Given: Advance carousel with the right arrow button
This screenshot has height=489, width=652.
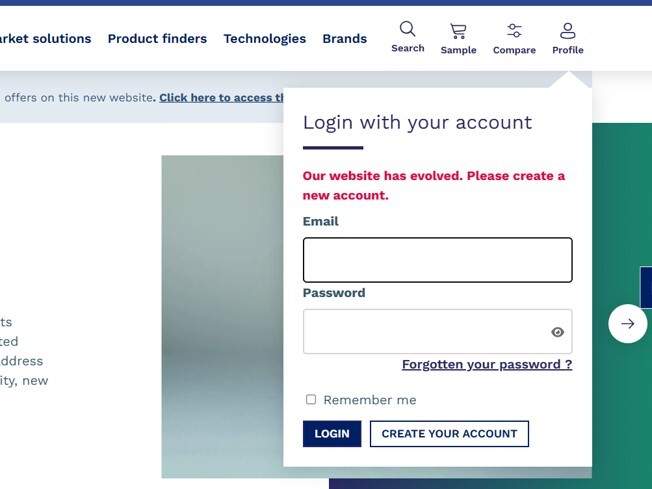Looking at the screenshot, I should (x=627, y=324).
